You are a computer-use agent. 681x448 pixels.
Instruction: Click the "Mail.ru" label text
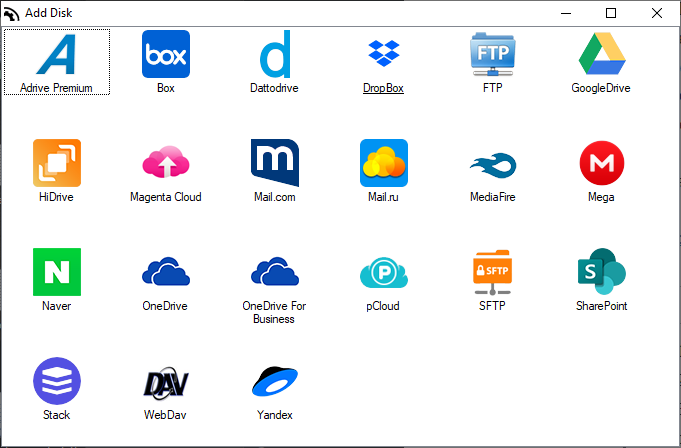(383, 197)
